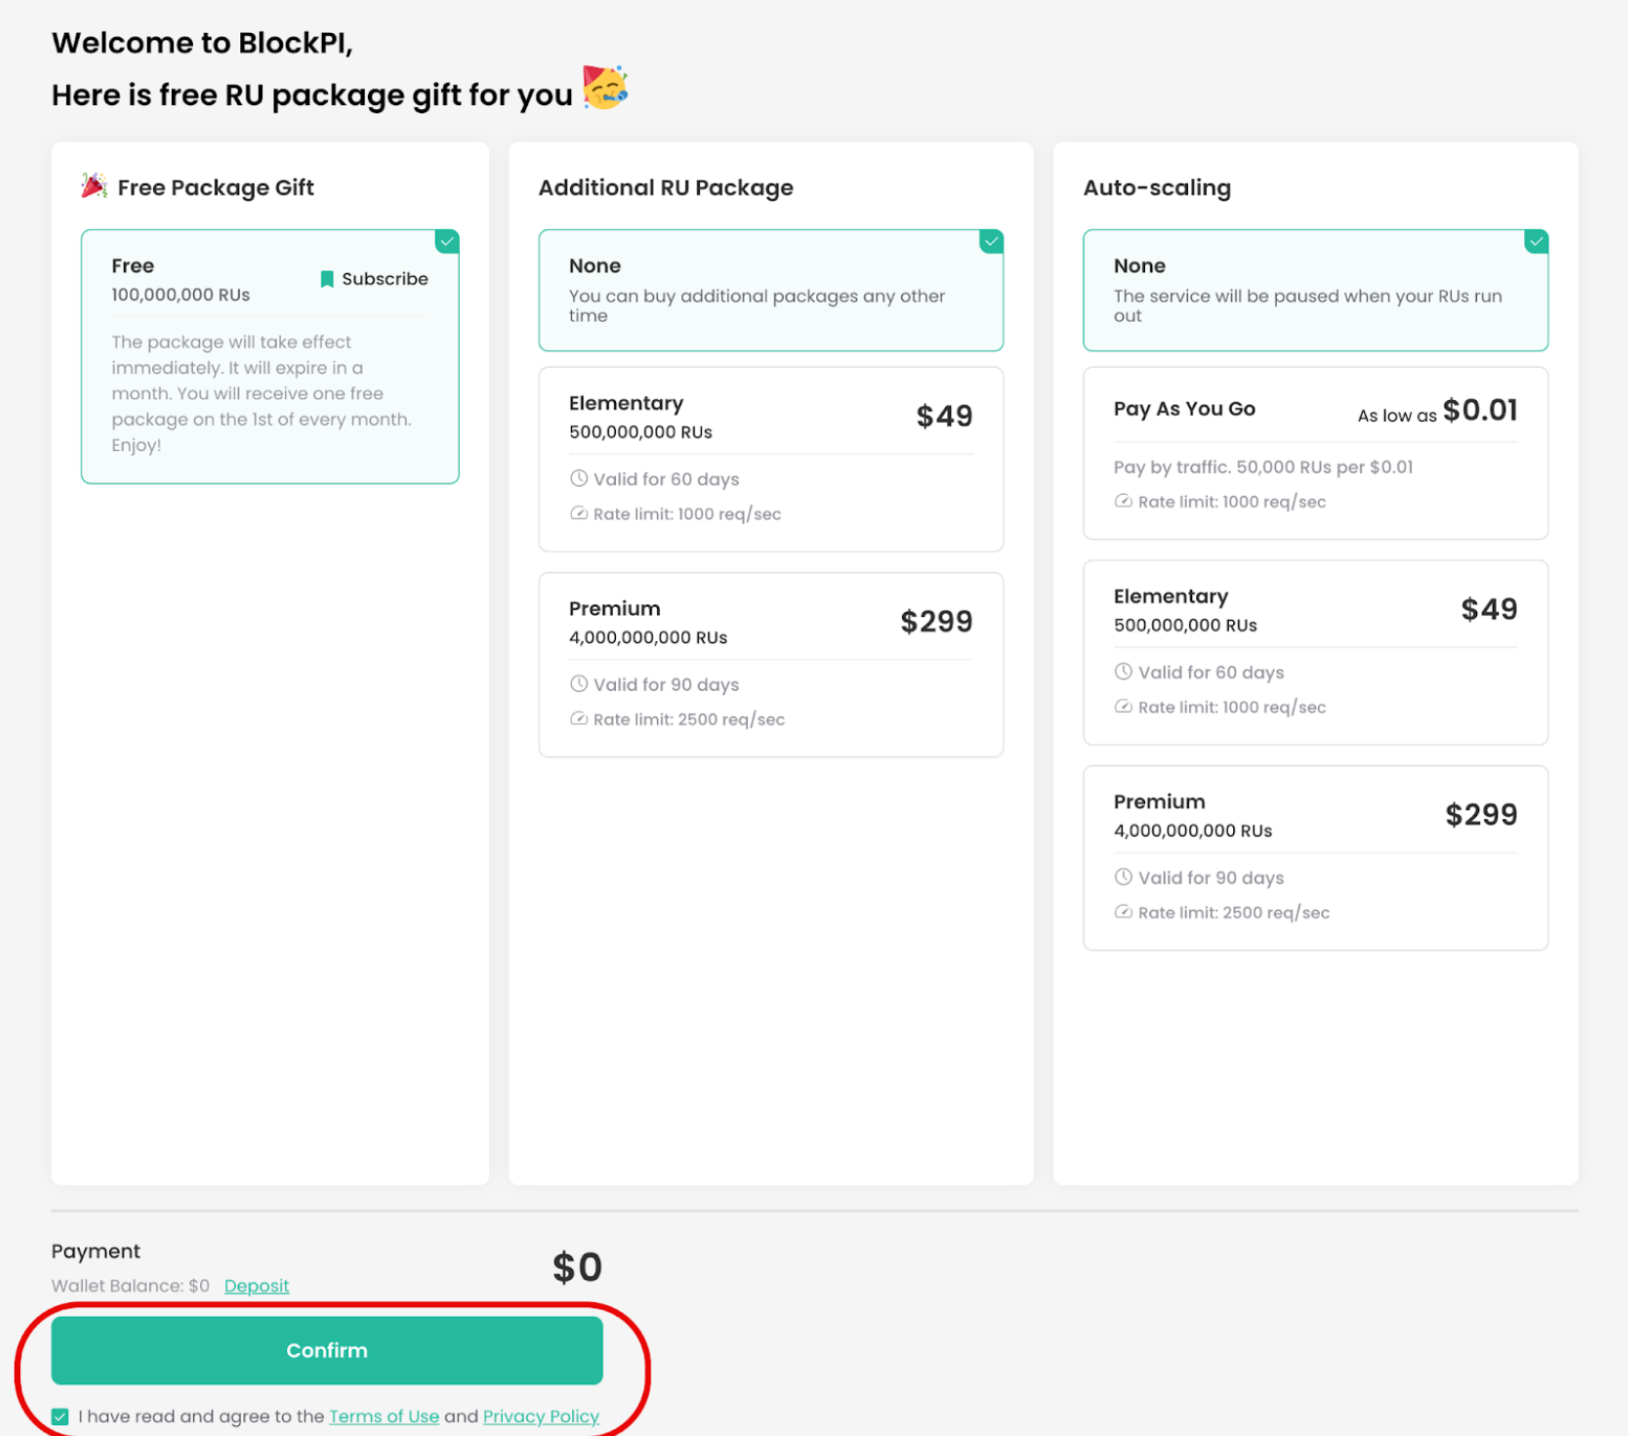Click party popper icon beside Free Package Gift
Image resolution: width=1628 pixels, height=1436 pixels.
[94, 186]
